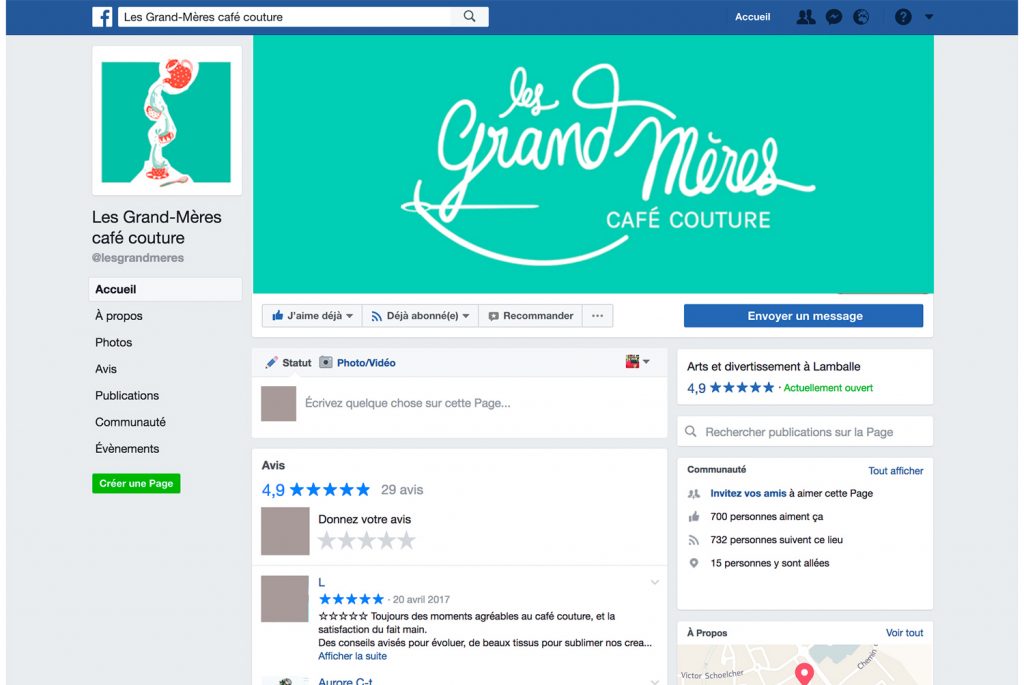Click the map location pin marker
The width and height of the screenshot is (1024, 685).
point(804,673)
